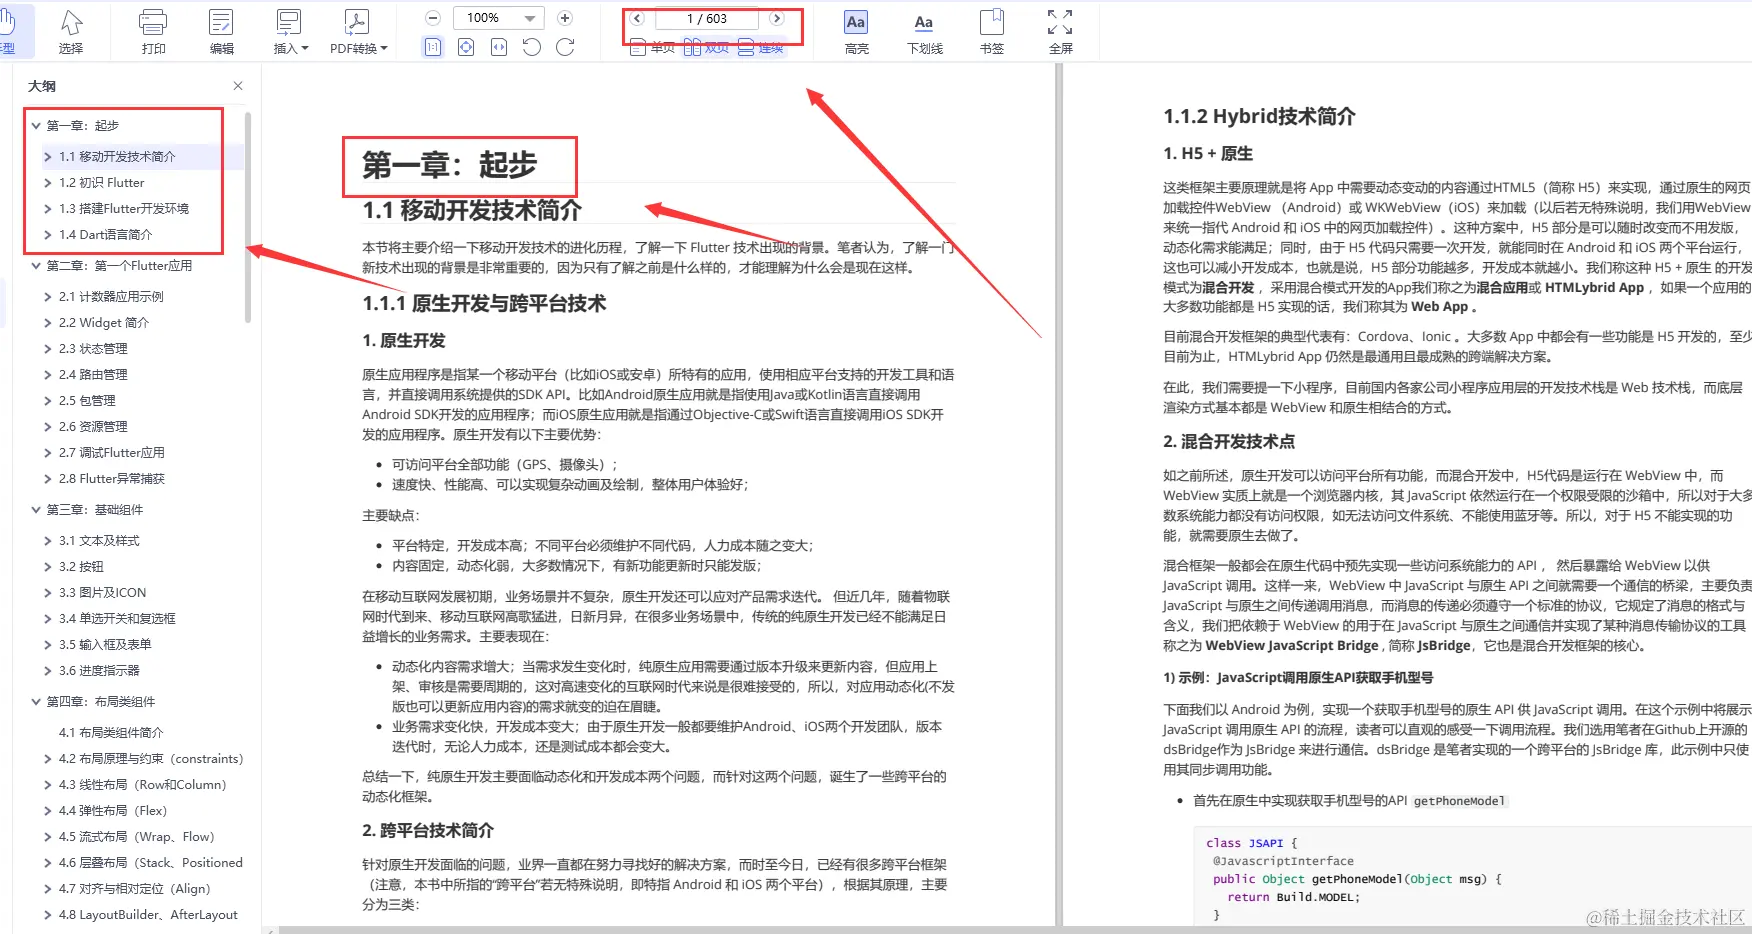The width and height of the screenshot is (1752, 934).
Task: Open the 插入 insert dropdown
Action: click(x=288, y=30)
